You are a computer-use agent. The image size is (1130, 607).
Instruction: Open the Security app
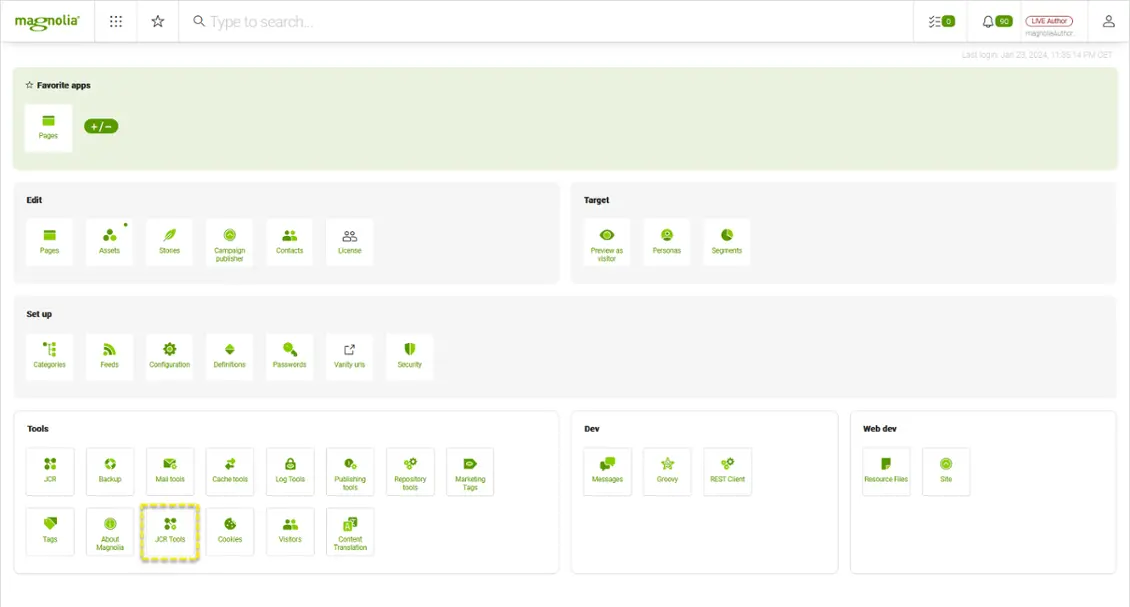pos(409,356)
